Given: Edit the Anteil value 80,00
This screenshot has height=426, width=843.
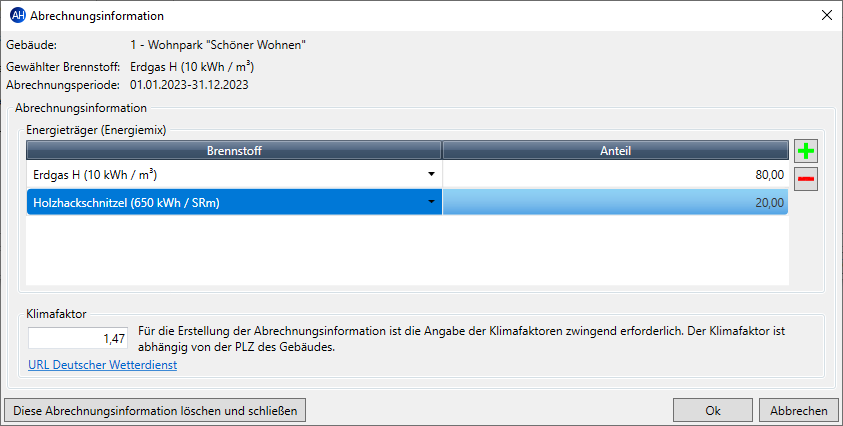Looking at the screenshot, I should (x=615, y=174).
